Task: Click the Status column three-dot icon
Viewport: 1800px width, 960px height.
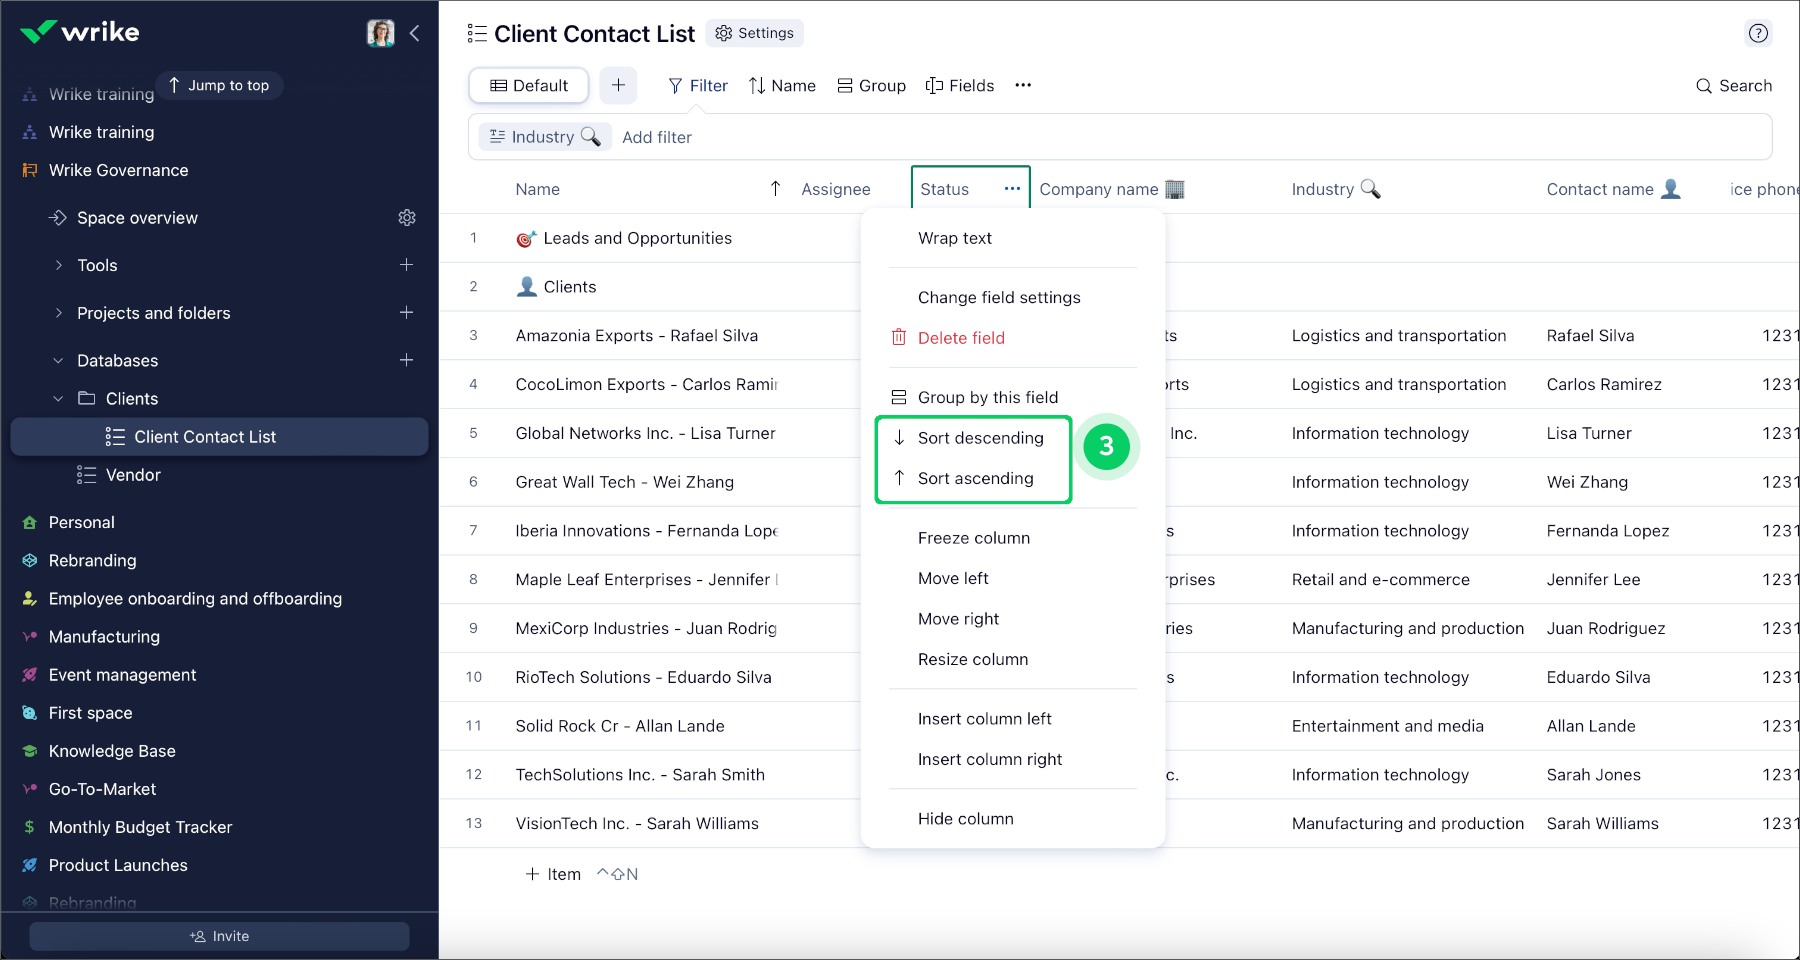Action: click(x=1012, y=189)
